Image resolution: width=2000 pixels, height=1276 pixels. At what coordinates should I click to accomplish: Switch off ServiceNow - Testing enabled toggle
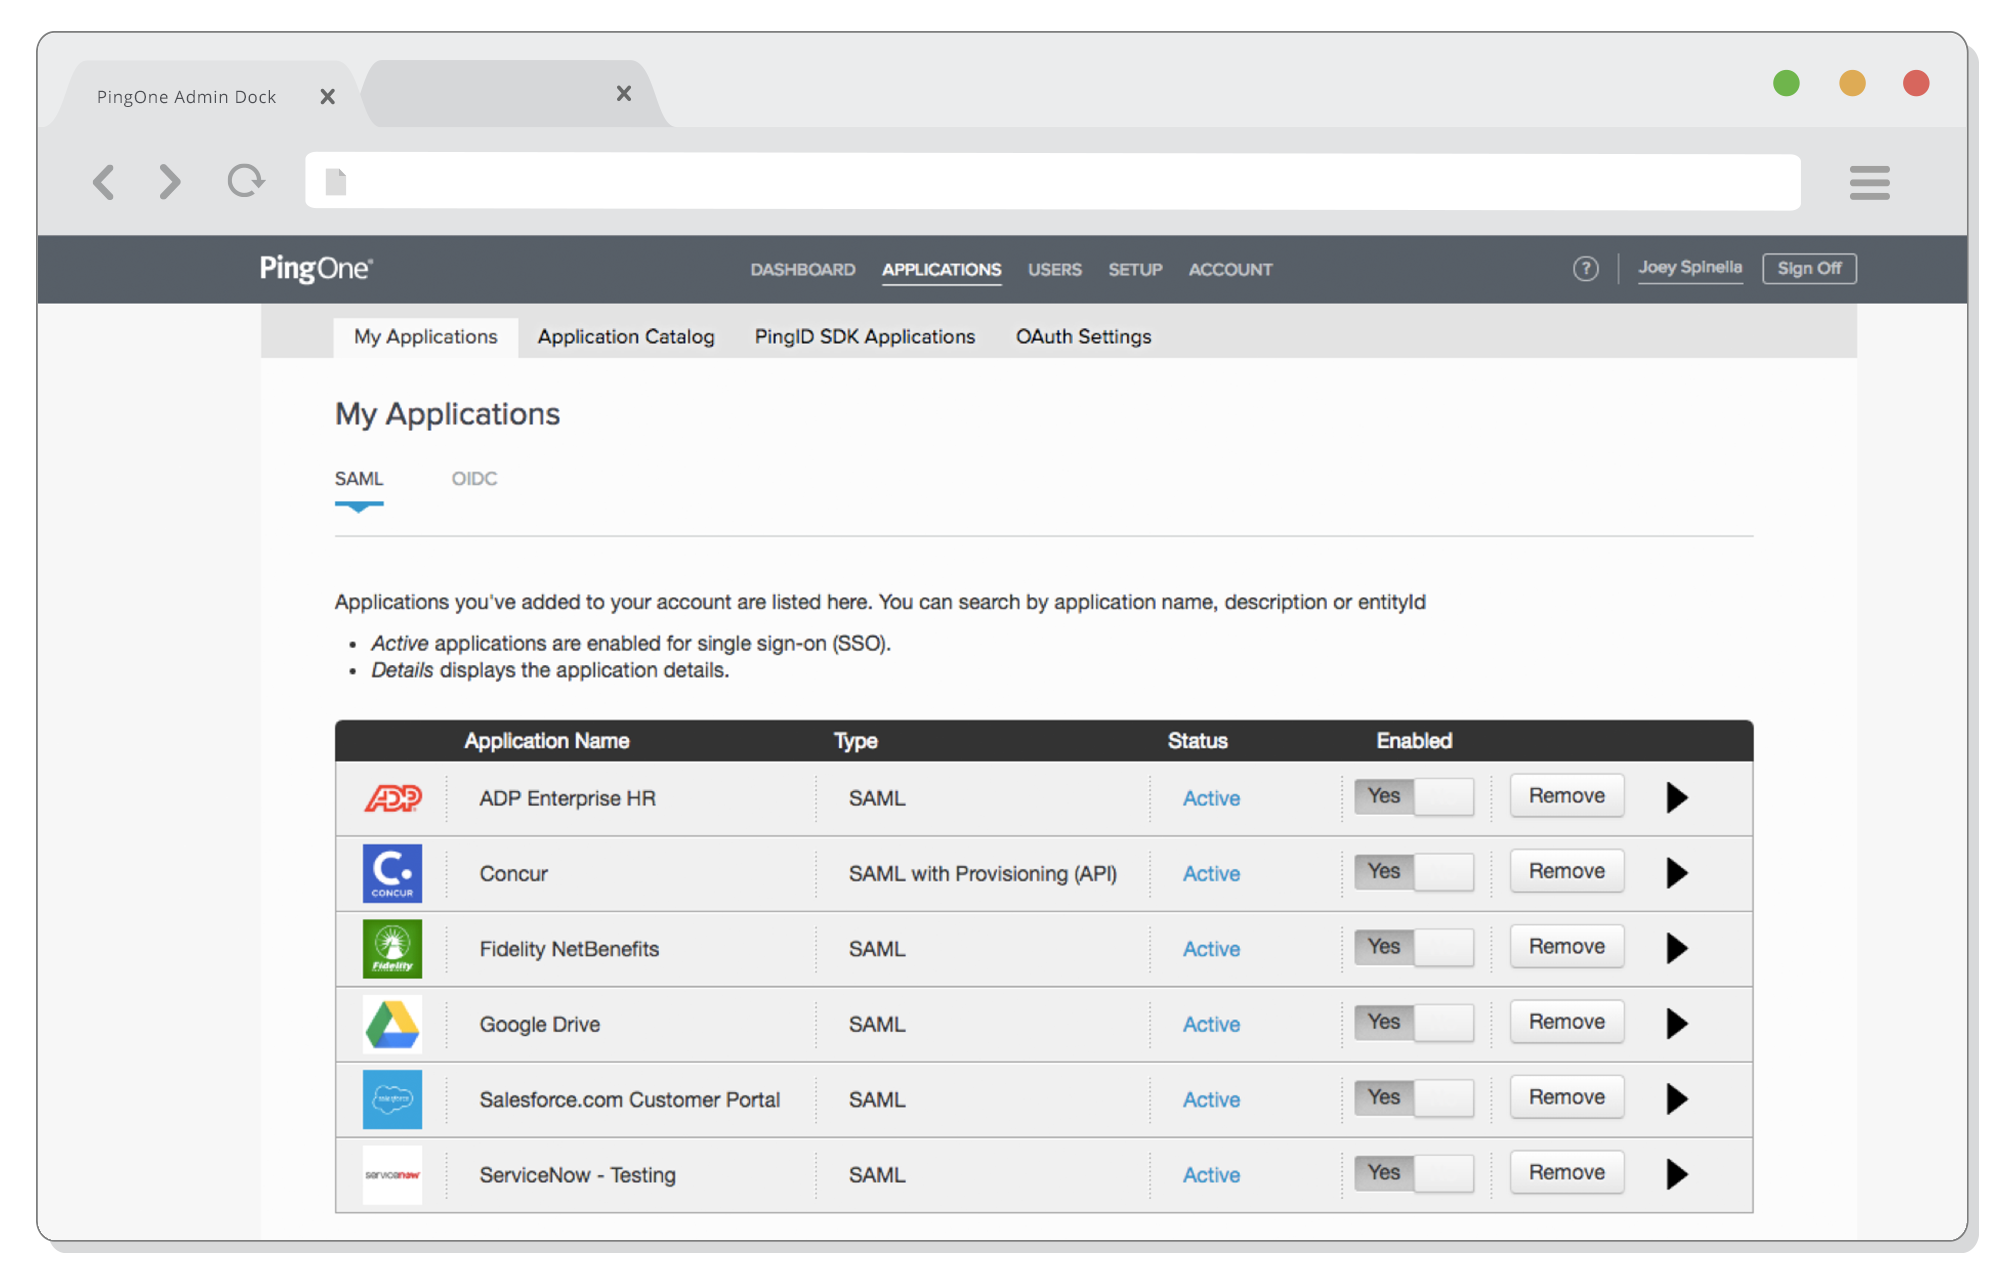coord(1413,1173)
